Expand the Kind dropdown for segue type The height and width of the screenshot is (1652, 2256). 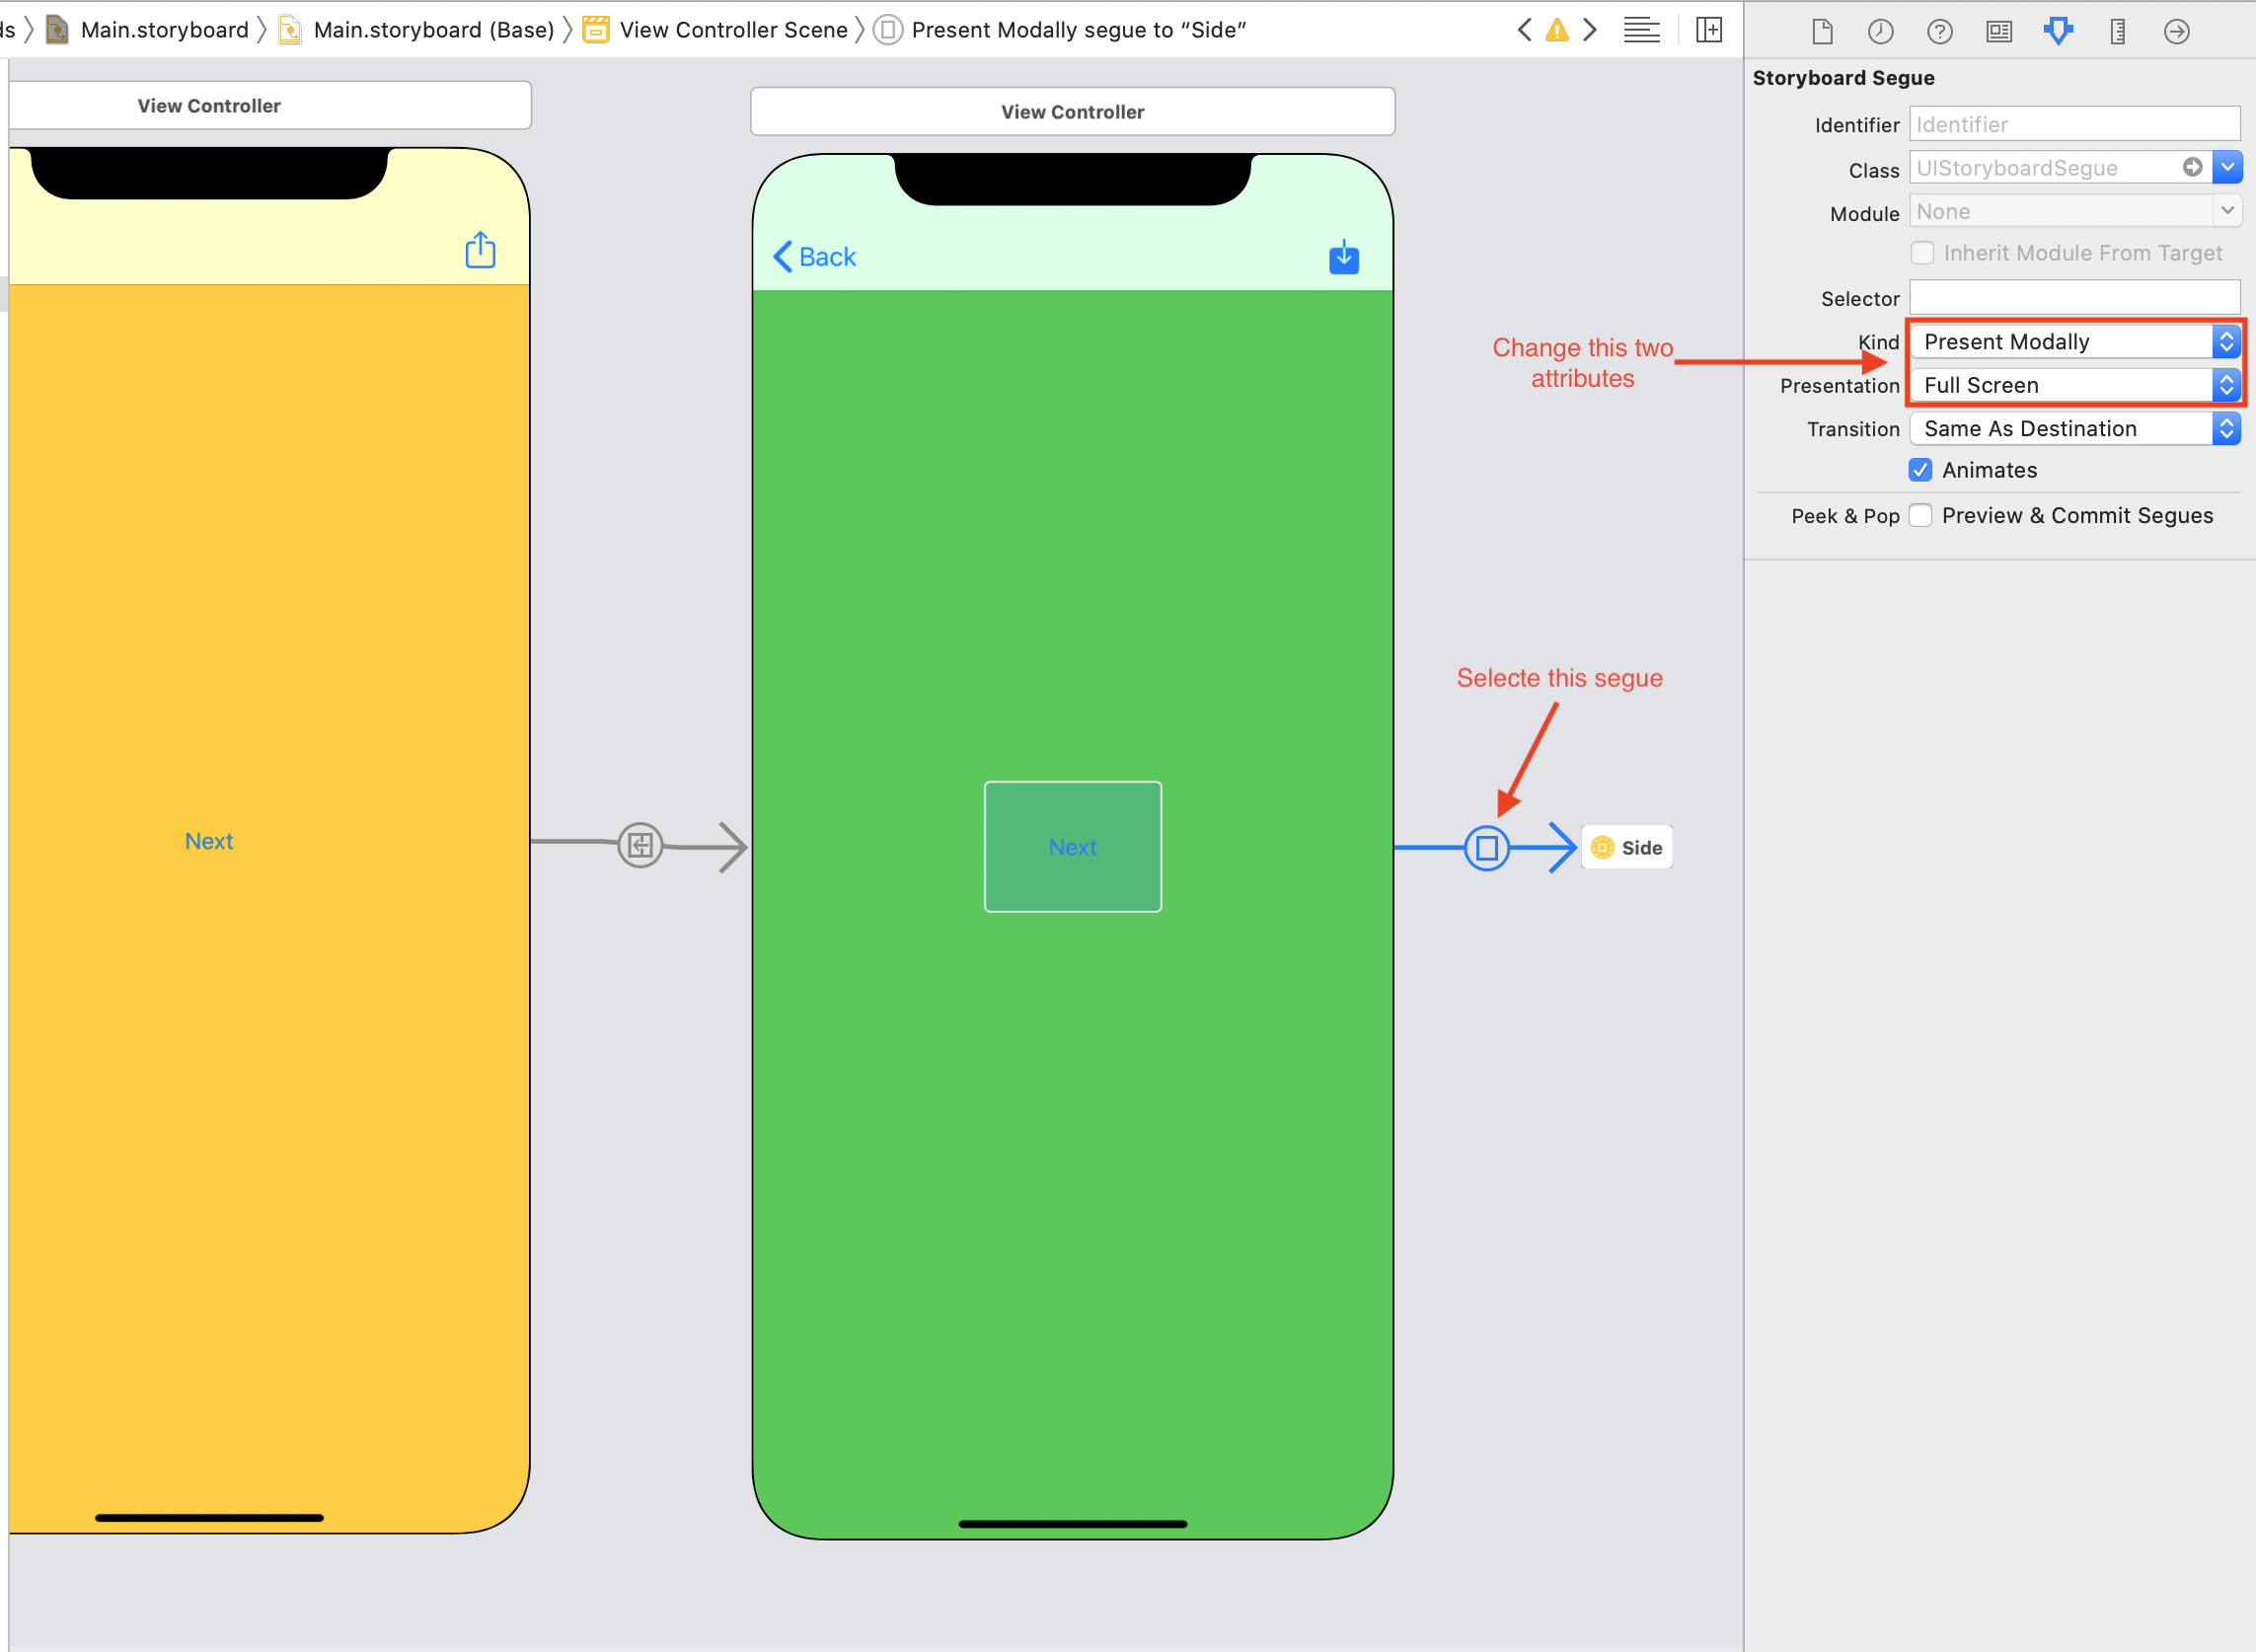tap(2226, 341)
